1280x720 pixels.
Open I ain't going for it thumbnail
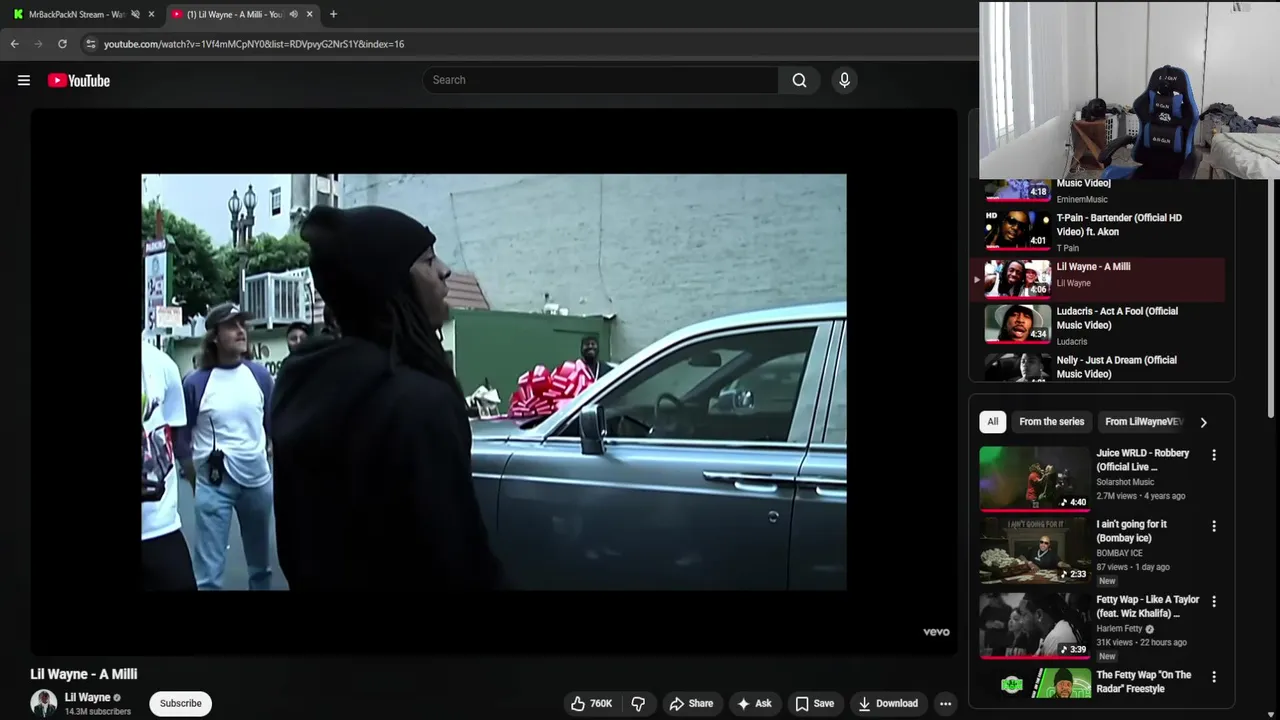click(x=1034, y=549)
